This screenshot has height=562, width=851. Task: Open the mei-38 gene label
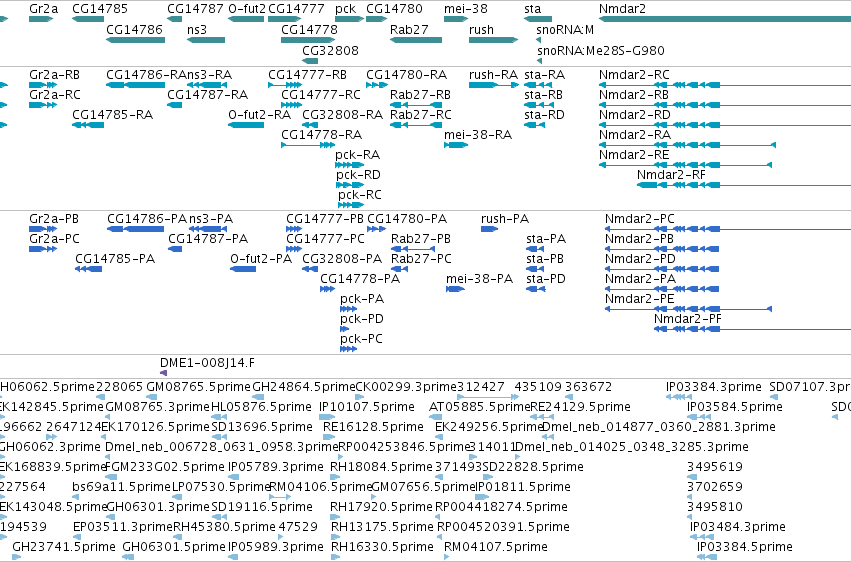pyautogui.click(x=466, y=9)
